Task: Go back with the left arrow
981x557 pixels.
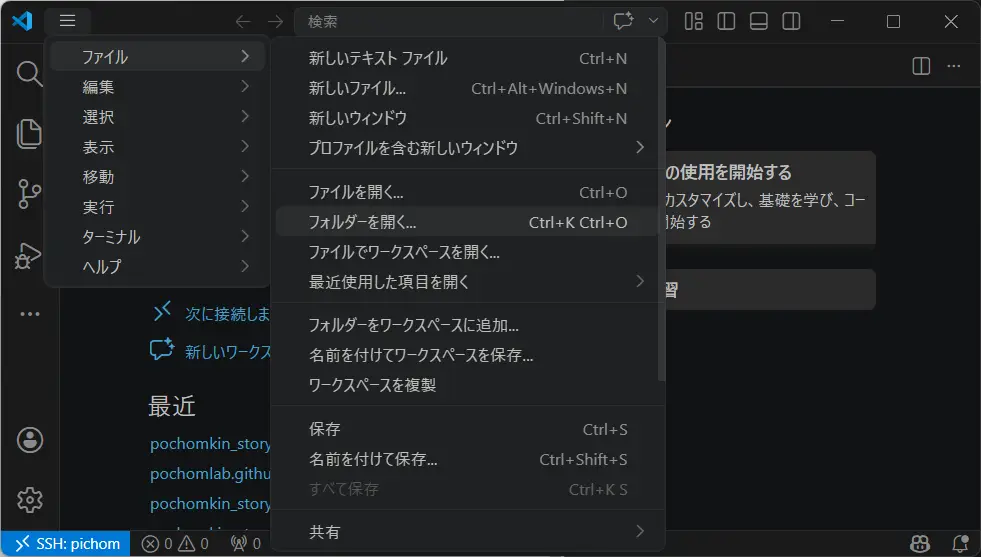Action: (x=243, y=22)
